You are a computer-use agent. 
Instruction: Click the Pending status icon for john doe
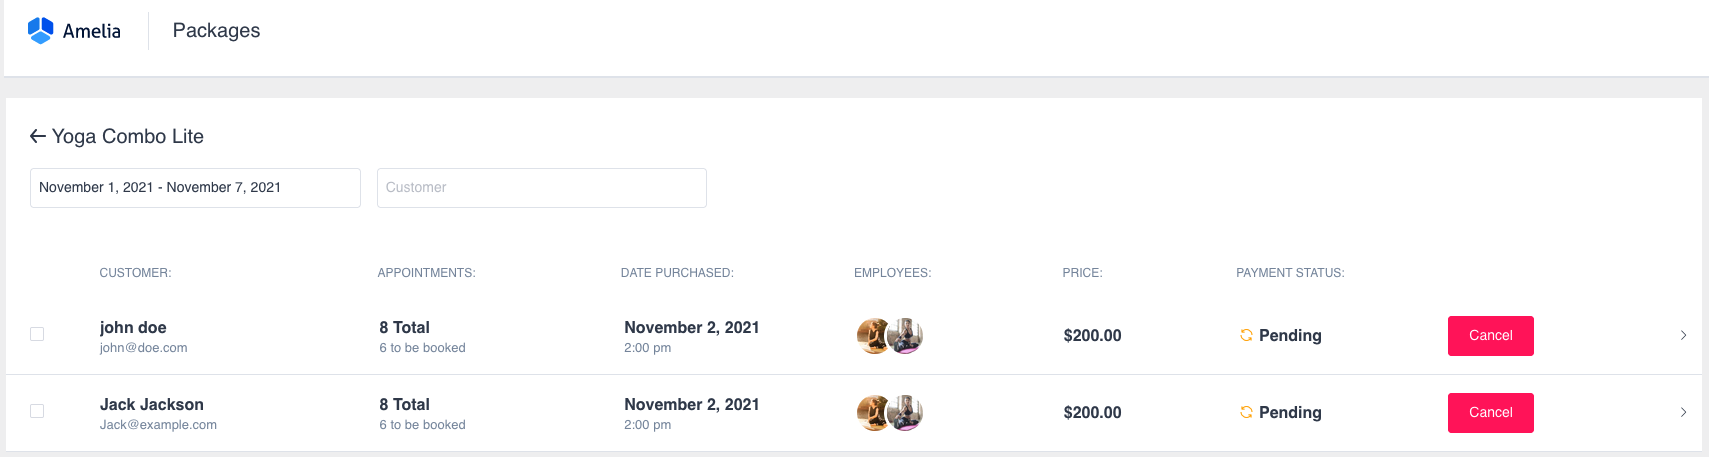pyautogui.click(x=1246, y=335)
